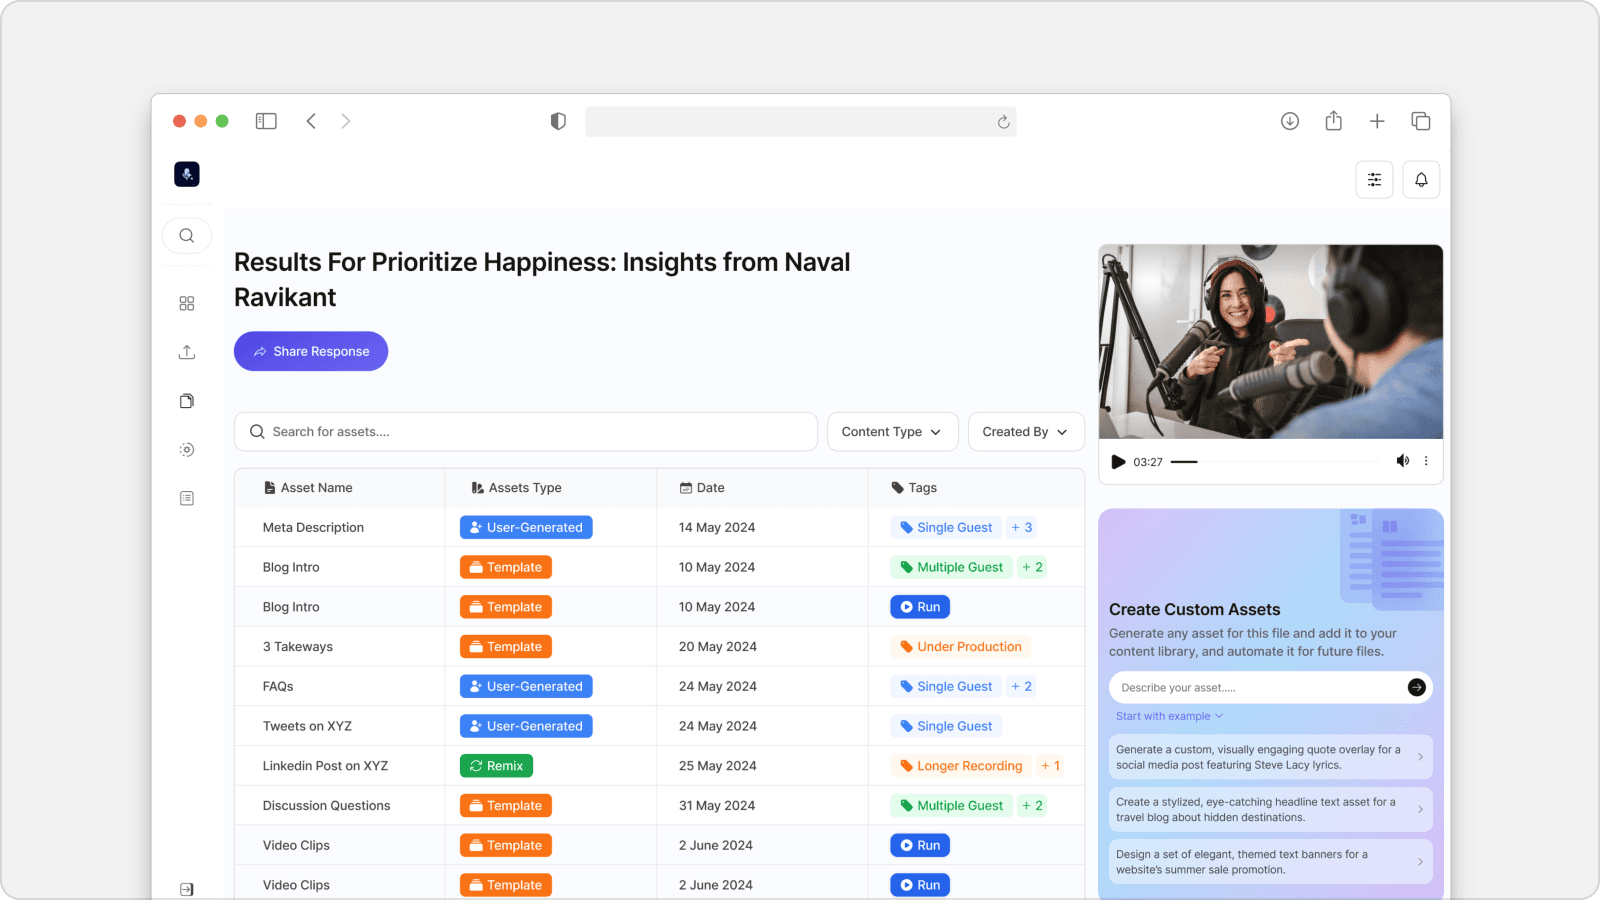The width and height of the screenshot is (1600, 900).
Task: Click Run on the 10 May Blog Intro row
Action: [920, 607]
